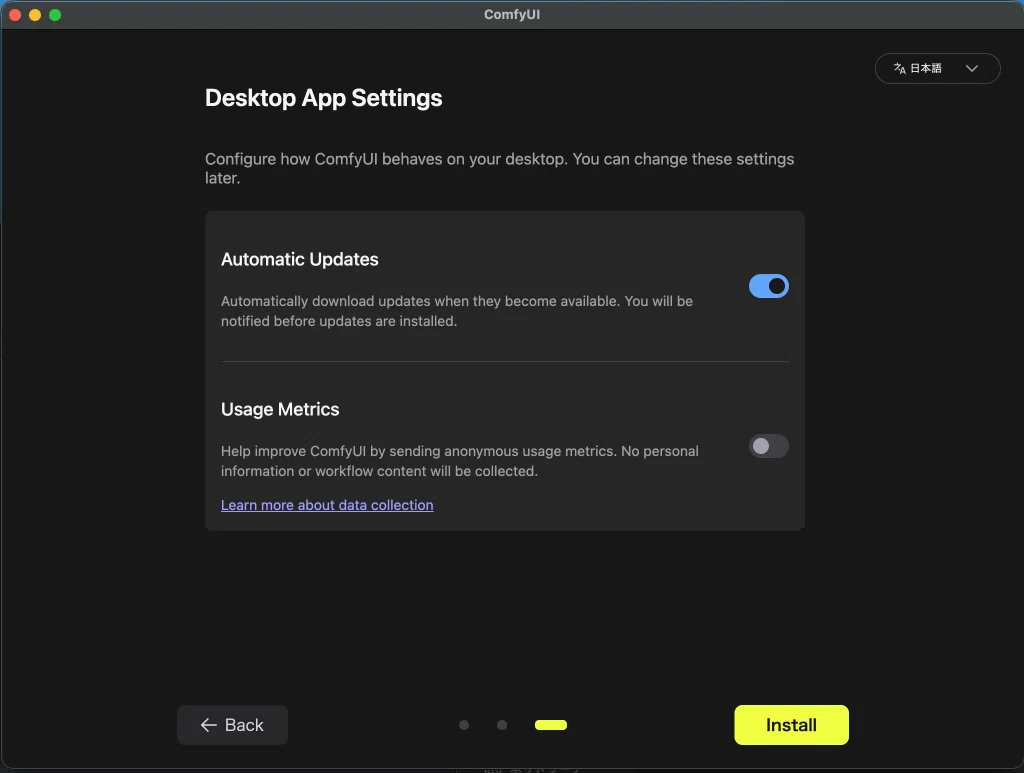This screenshot has height=773, width=1024.
Task: Click the ComfyUI window title
Action: [x=512, y=14]
